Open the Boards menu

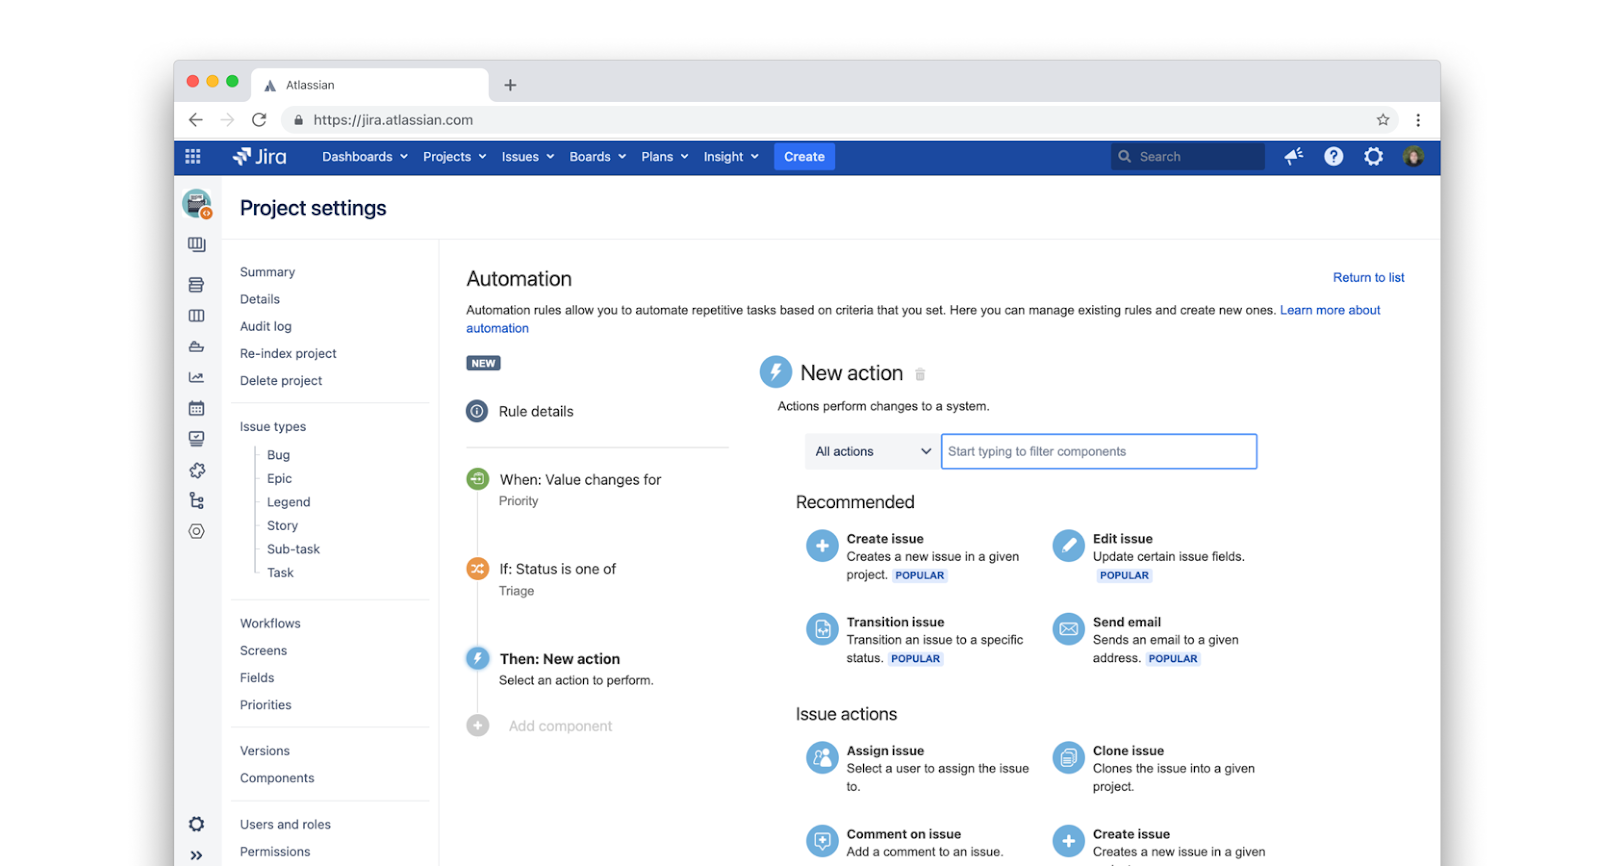[597, 157]
